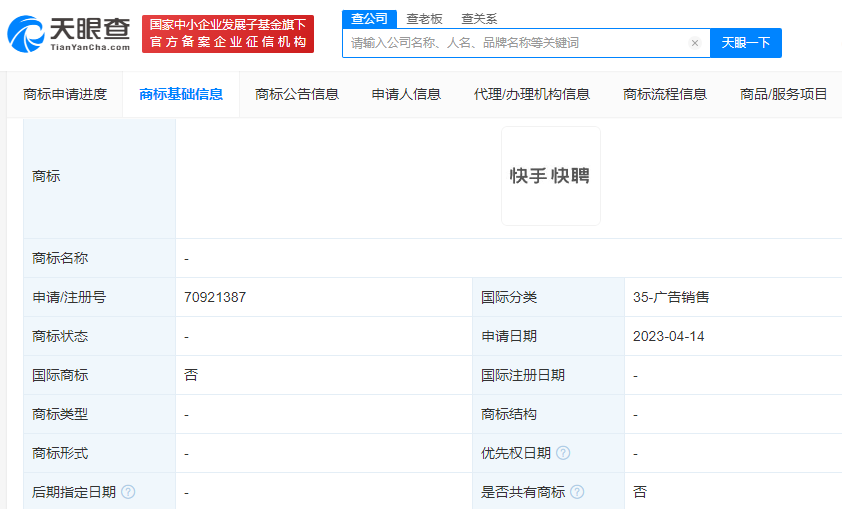
Task: Click the 否 value beside 国际商标
Action: point(191,375)
